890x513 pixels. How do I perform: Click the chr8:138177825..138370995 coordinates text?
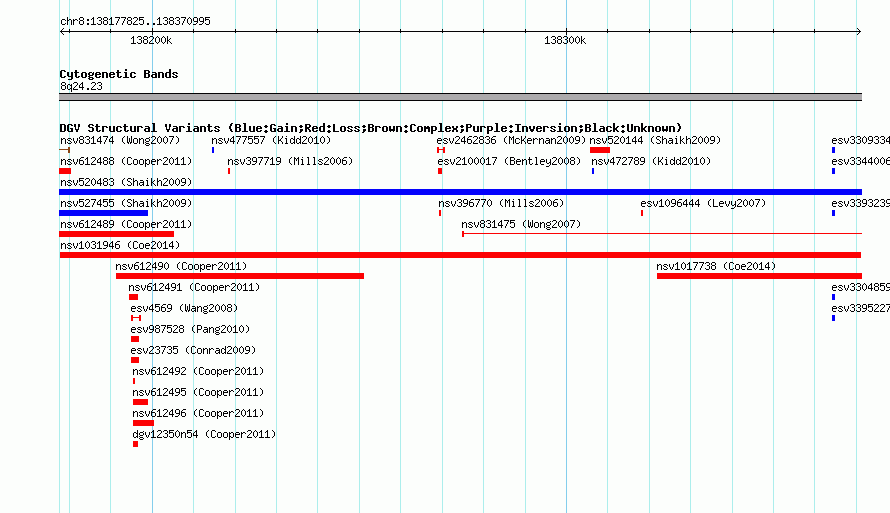coord(135,21)
